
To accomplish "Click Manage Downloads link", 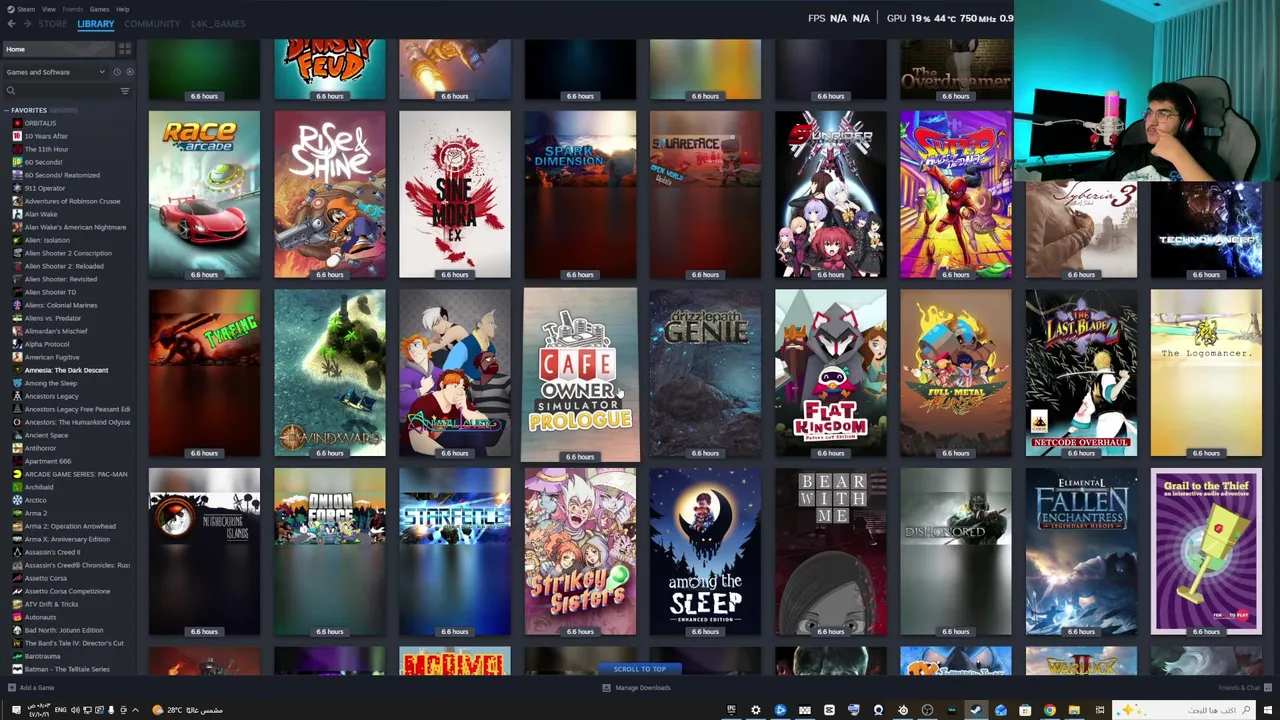I will pos(643,688).
